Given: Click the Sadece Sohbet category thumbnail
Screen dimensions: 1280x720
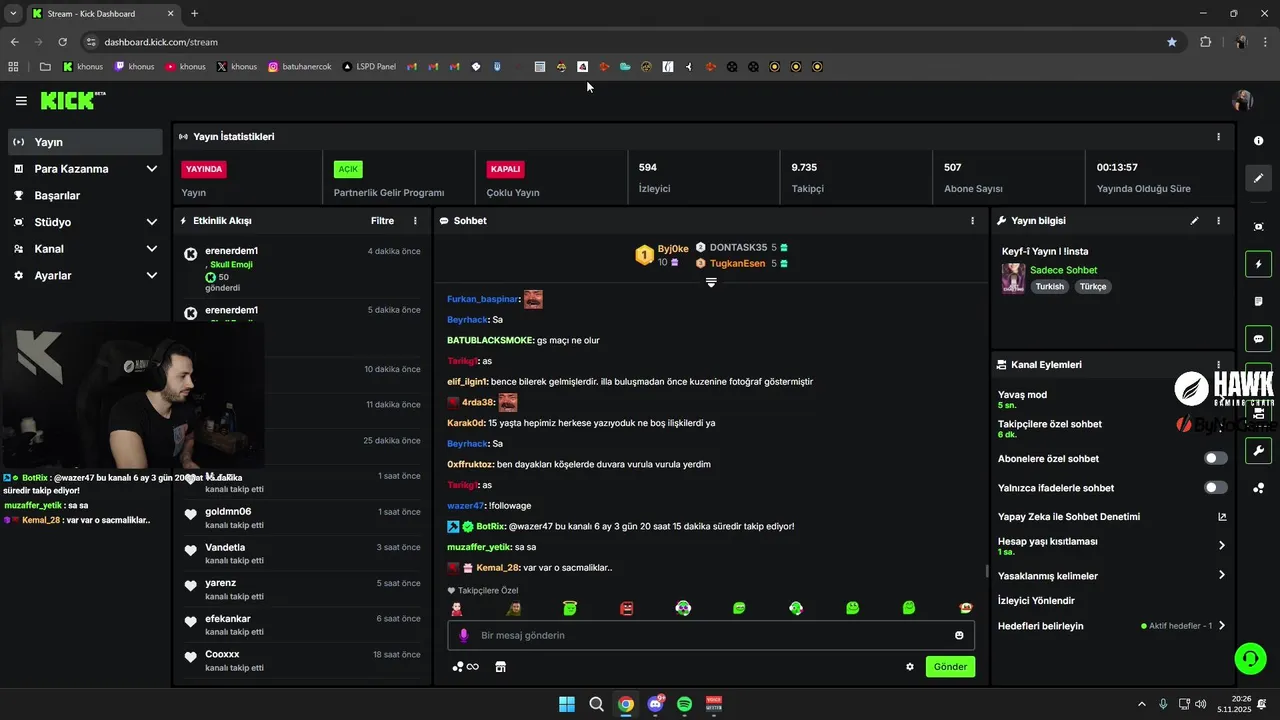Looking at the screenshot, I should (x=1013, y=278).
